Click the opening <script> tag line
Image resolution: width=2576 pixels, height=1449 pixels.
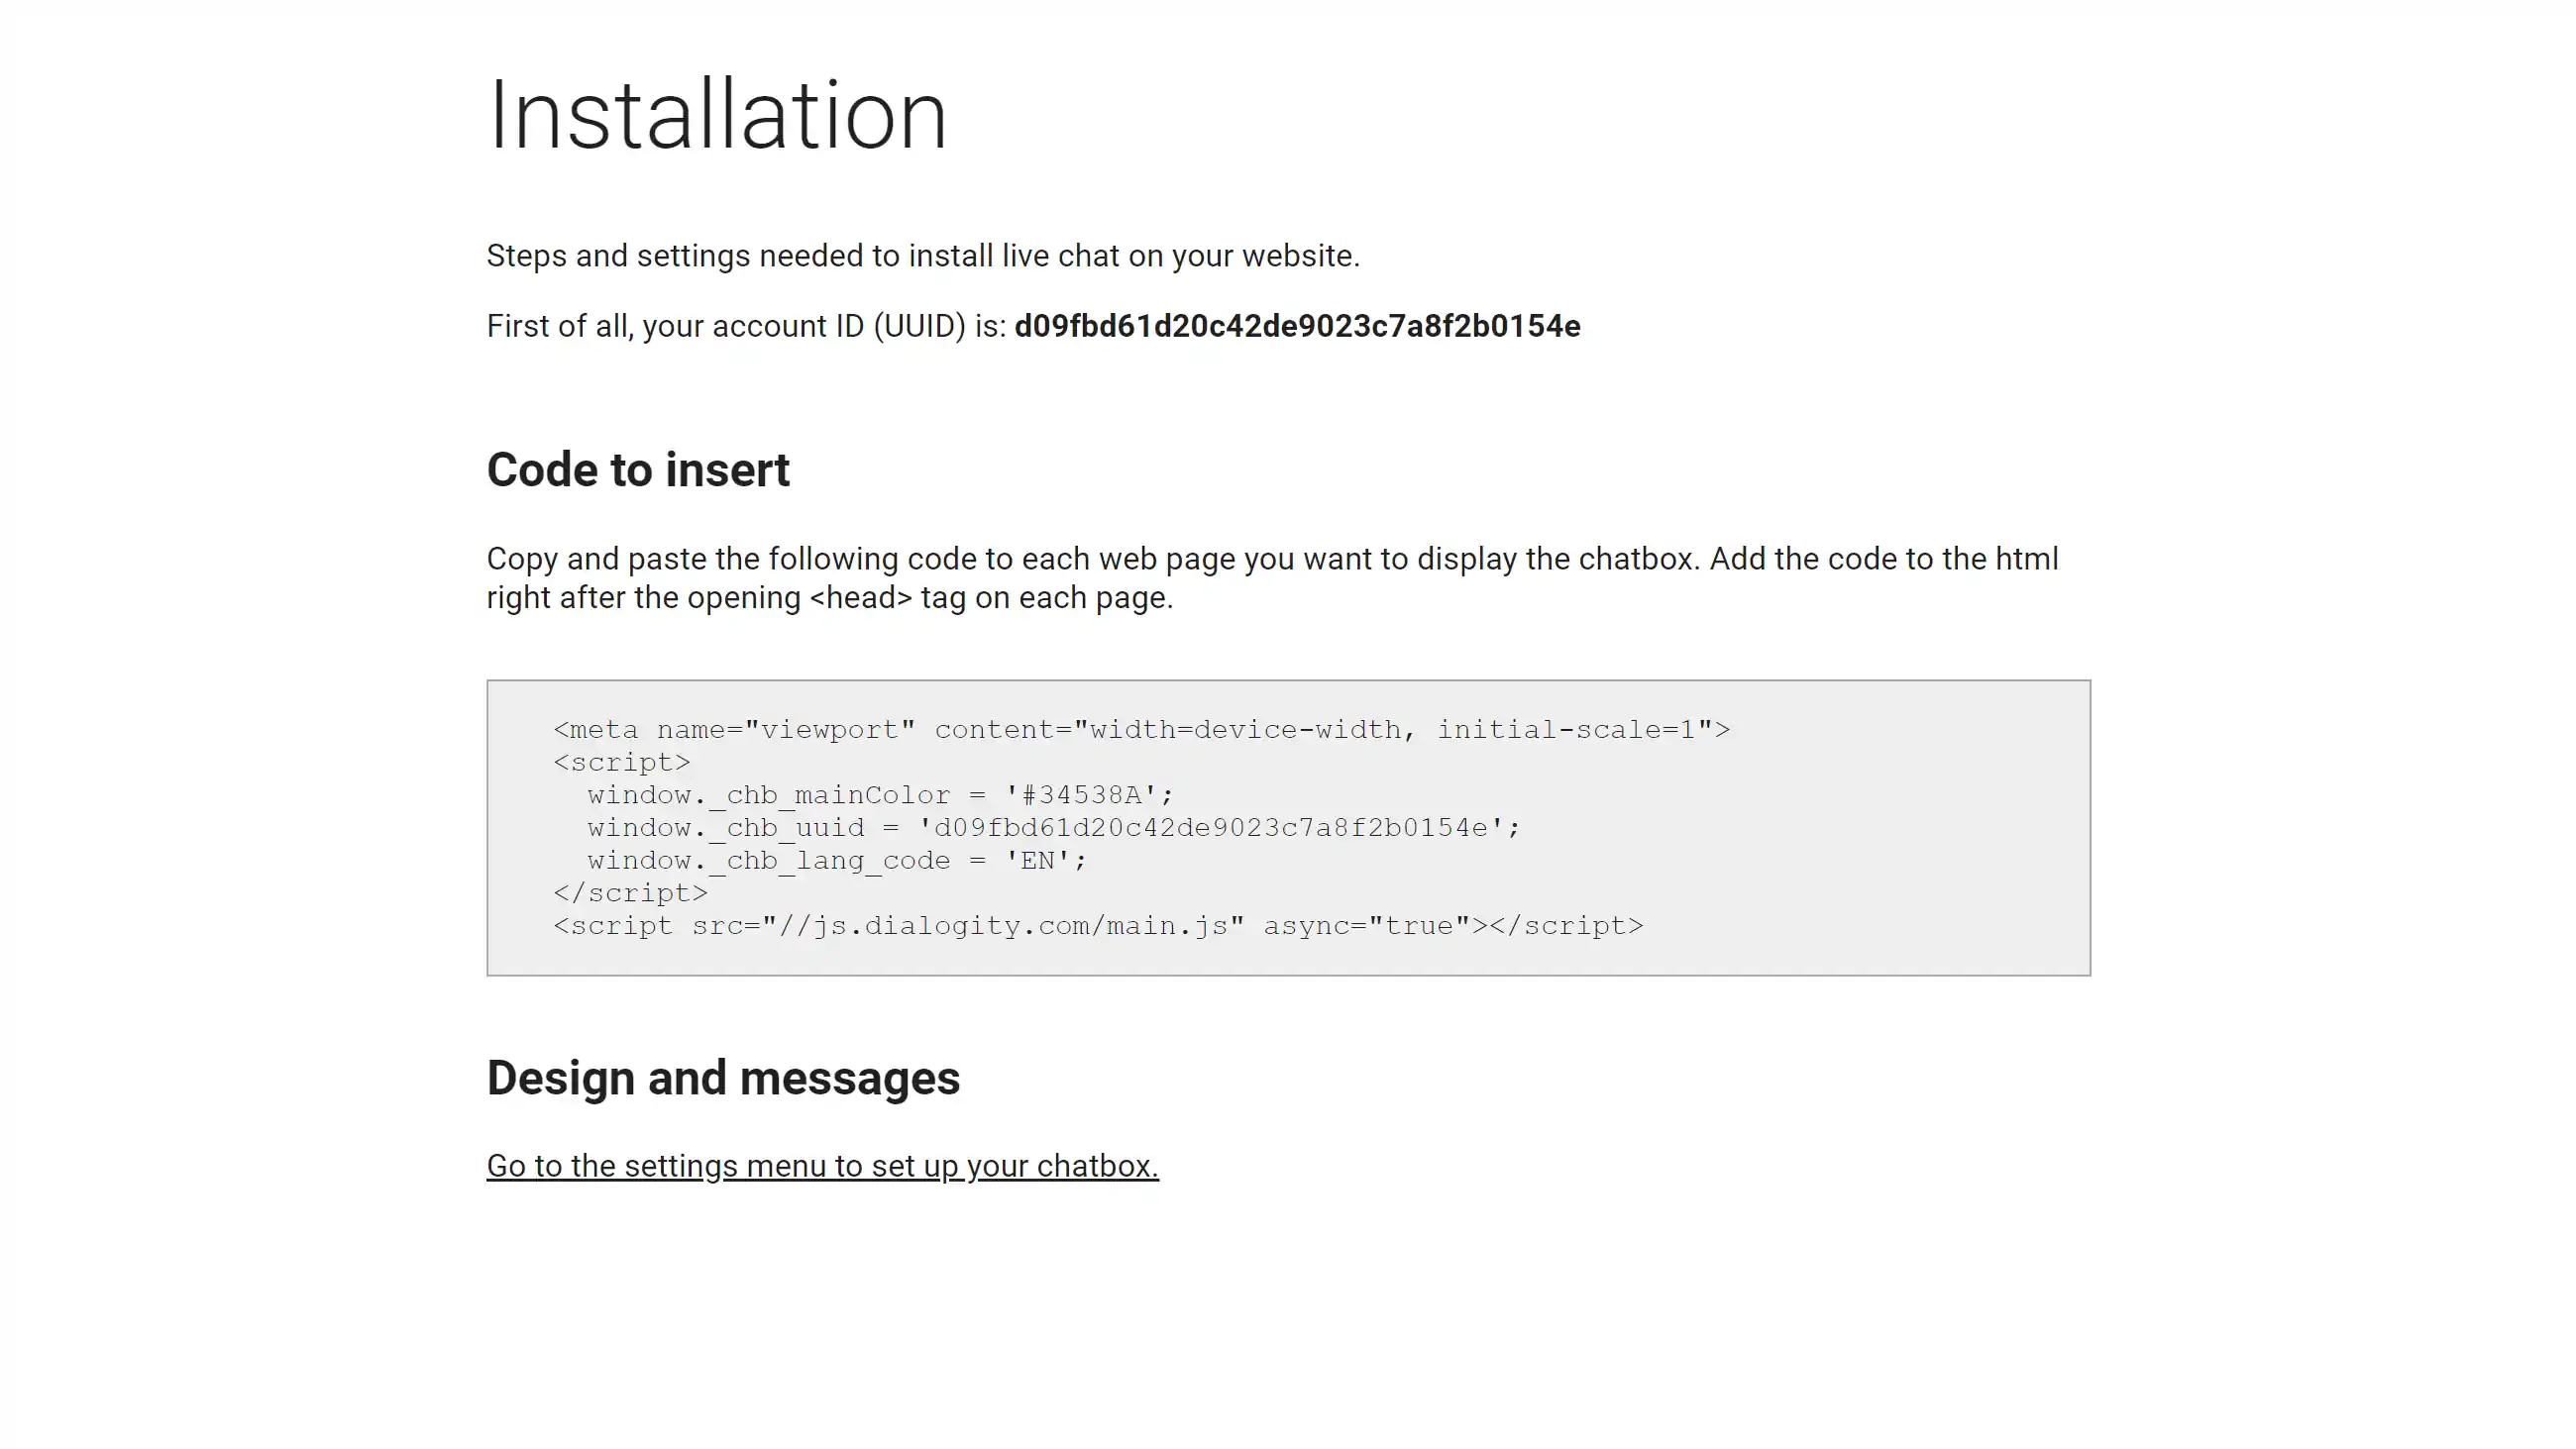click(x=621, y=763)
